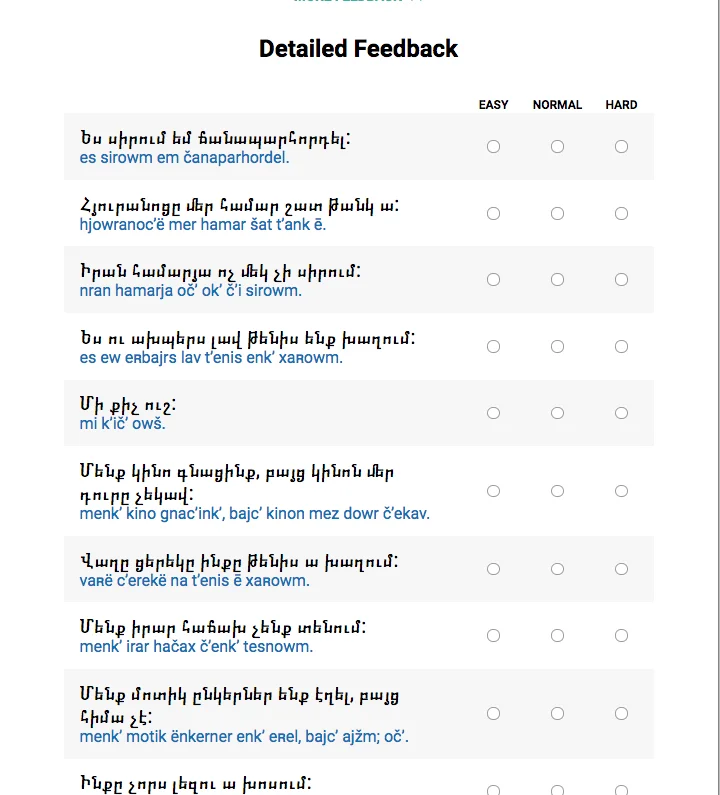Pick Normal for the 'nran hamarja' sentence
Image resolution: width=720 pixels, height=795 pixels.
pyautogui.click(x=557, y=280)
